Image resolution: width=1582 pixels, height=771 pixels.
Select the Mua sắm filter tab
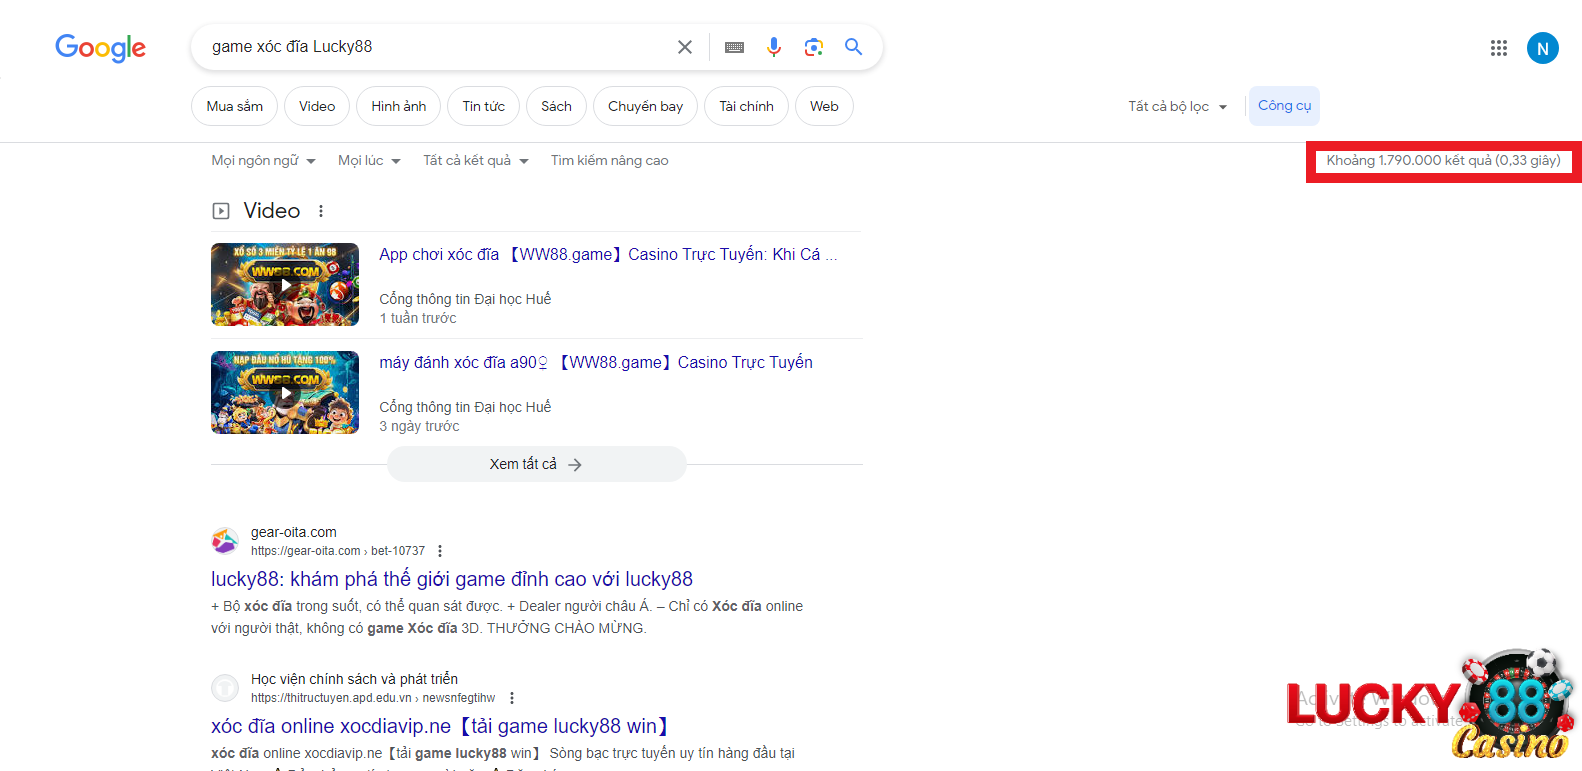pos(235,106)
